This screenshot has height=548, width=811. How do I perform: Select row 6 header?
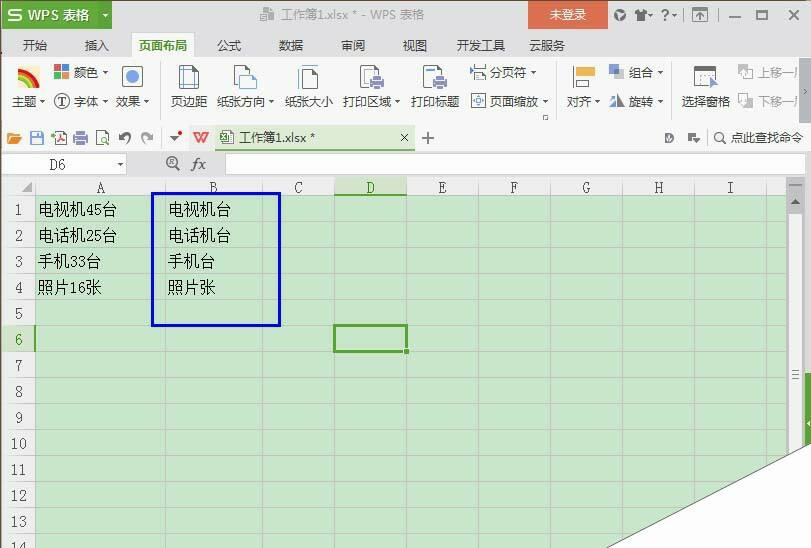click(x=19, y=339)
